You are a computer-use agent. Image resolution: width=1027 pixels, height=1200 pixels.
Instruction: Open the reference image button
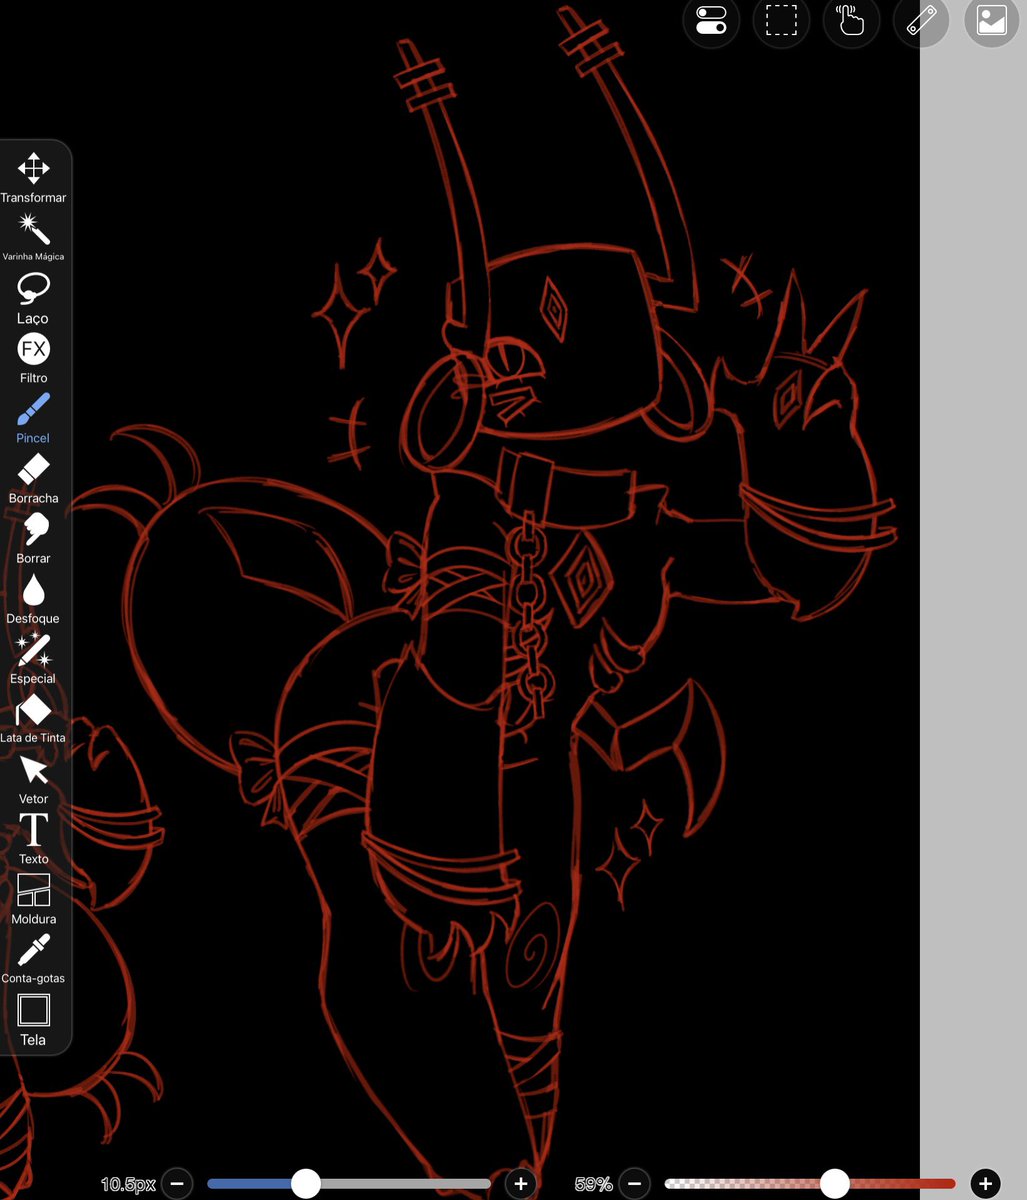tap(991, 21)
